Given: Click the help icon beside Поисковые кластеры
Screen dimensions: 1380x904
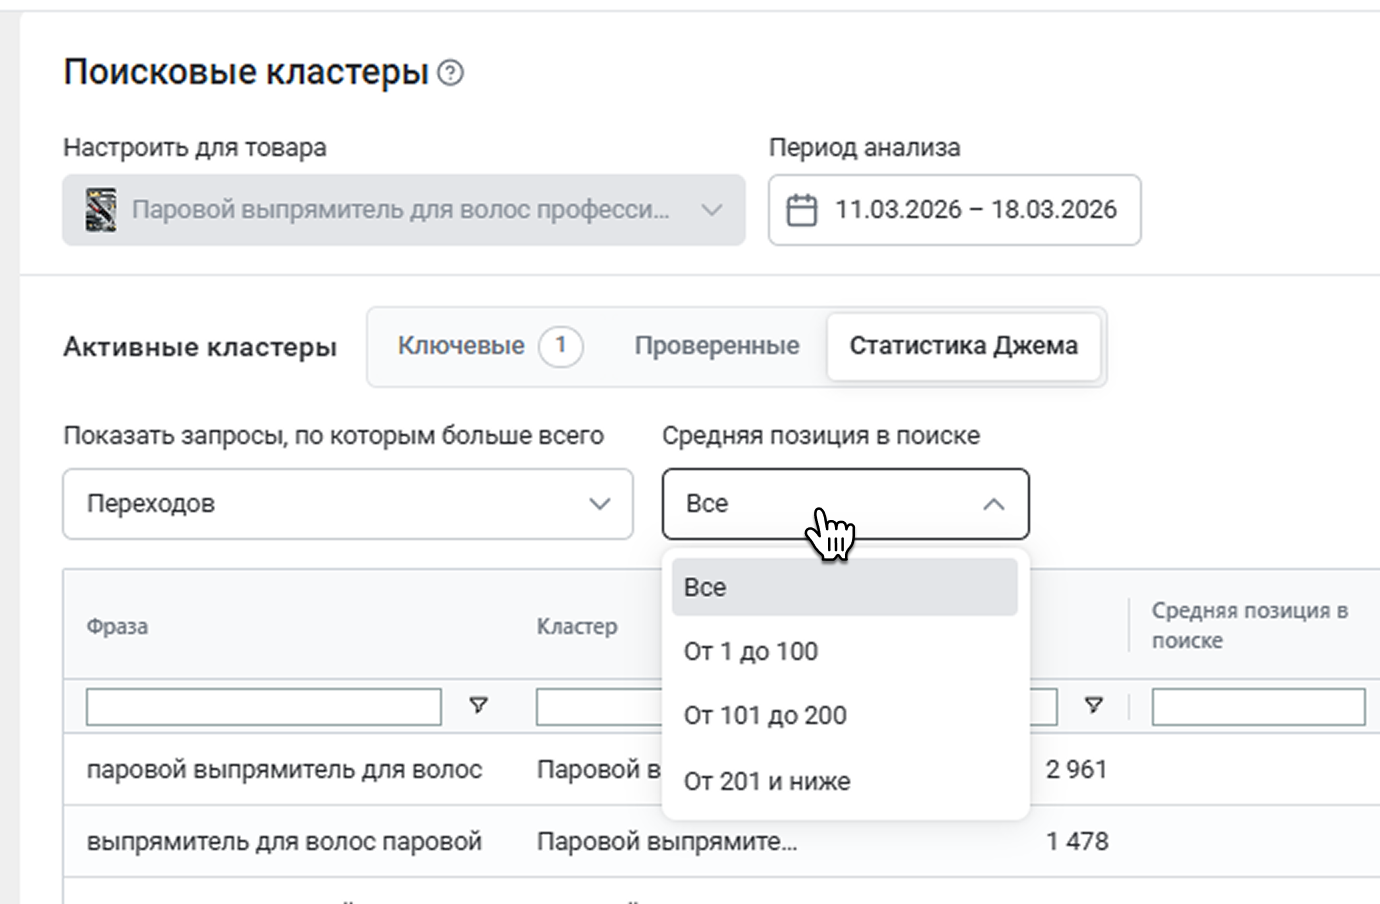Looking at the screenshot, I should click(x=451, y=73).
